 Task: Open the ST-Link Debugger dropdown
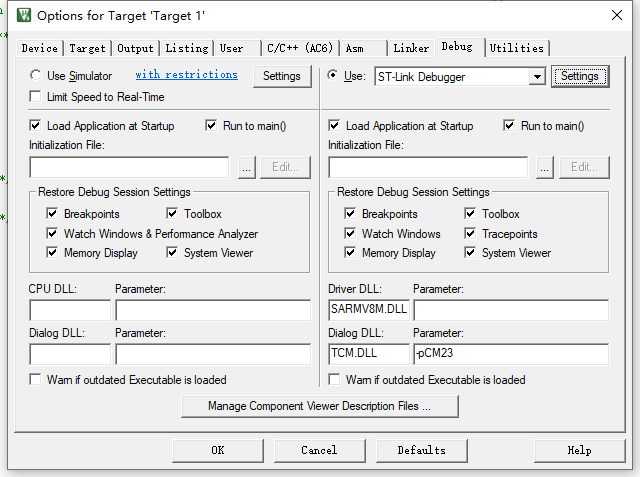pos(536,77)
